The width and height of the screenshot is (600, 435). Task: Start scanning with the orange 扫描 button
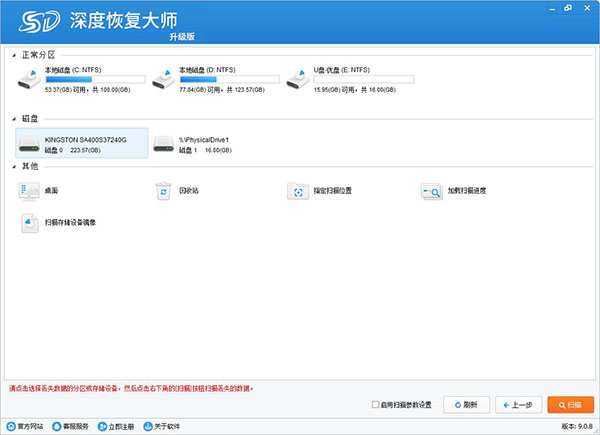(x=570, y=405)
